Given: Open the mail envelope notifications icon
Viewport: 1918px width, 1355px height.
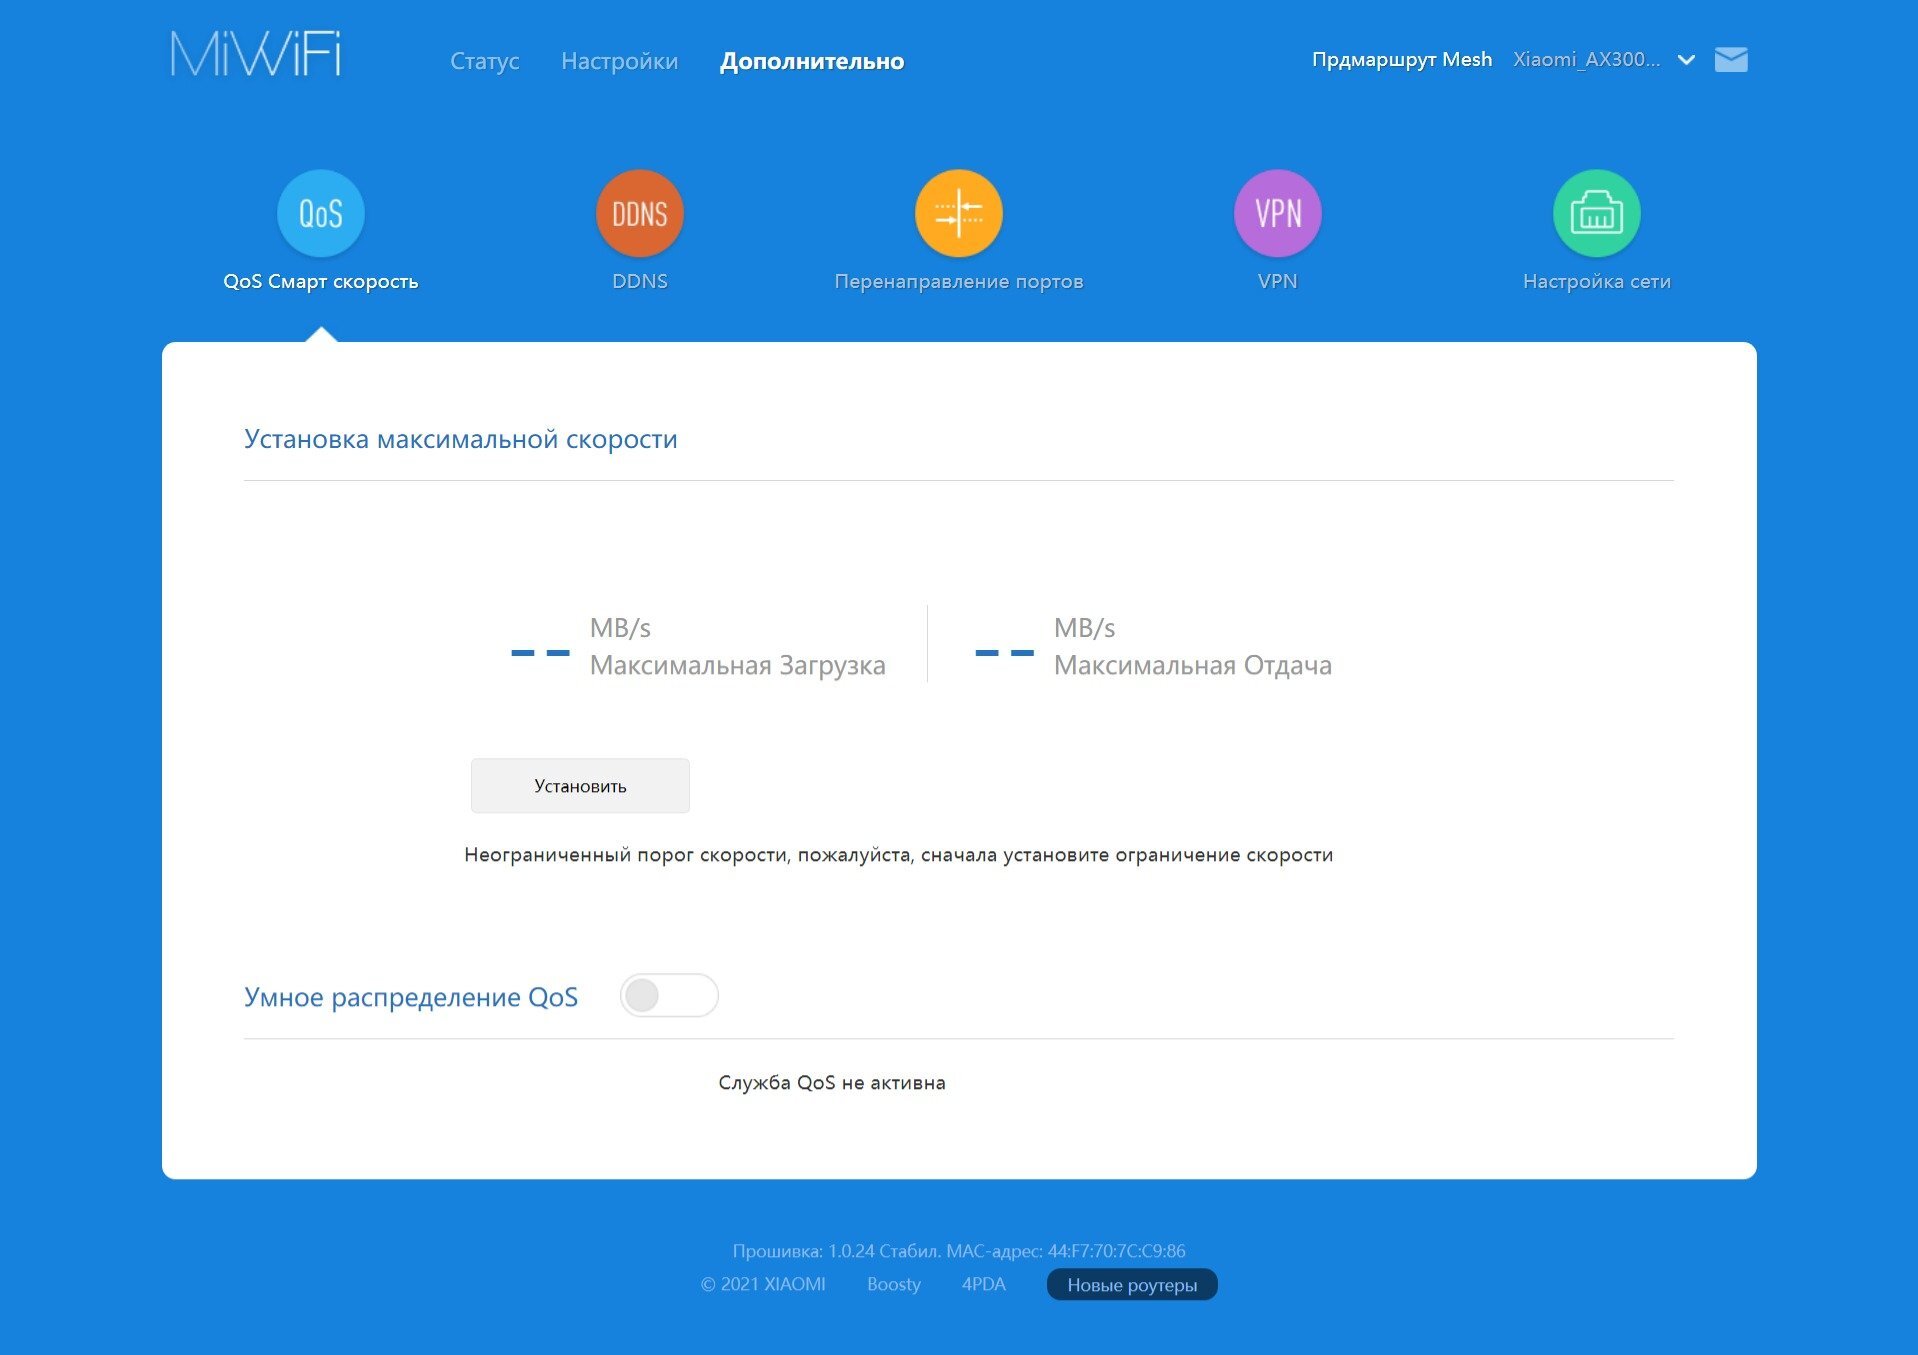Looking at the screenshot, I should (x=1730, y=60).
